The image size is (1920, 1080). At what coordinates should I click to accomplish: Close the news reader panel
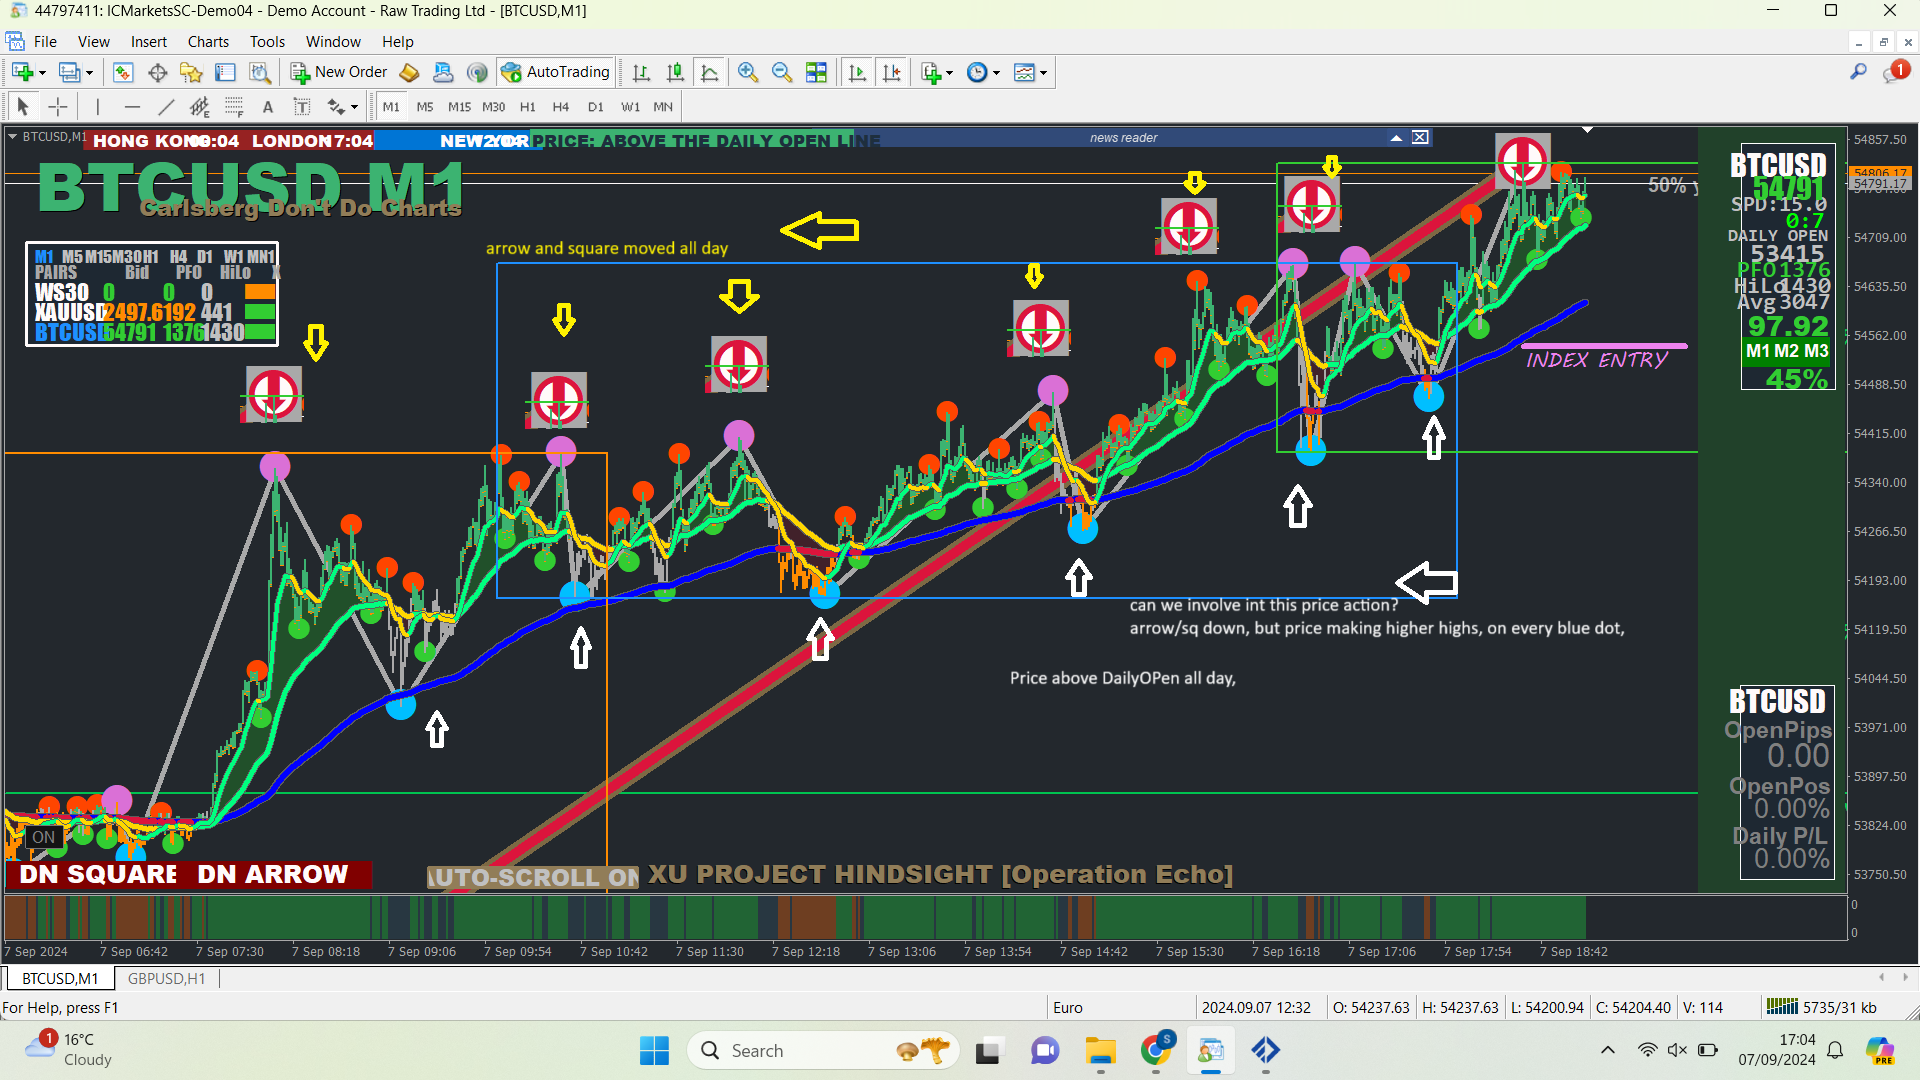(x=1420, y=137)
